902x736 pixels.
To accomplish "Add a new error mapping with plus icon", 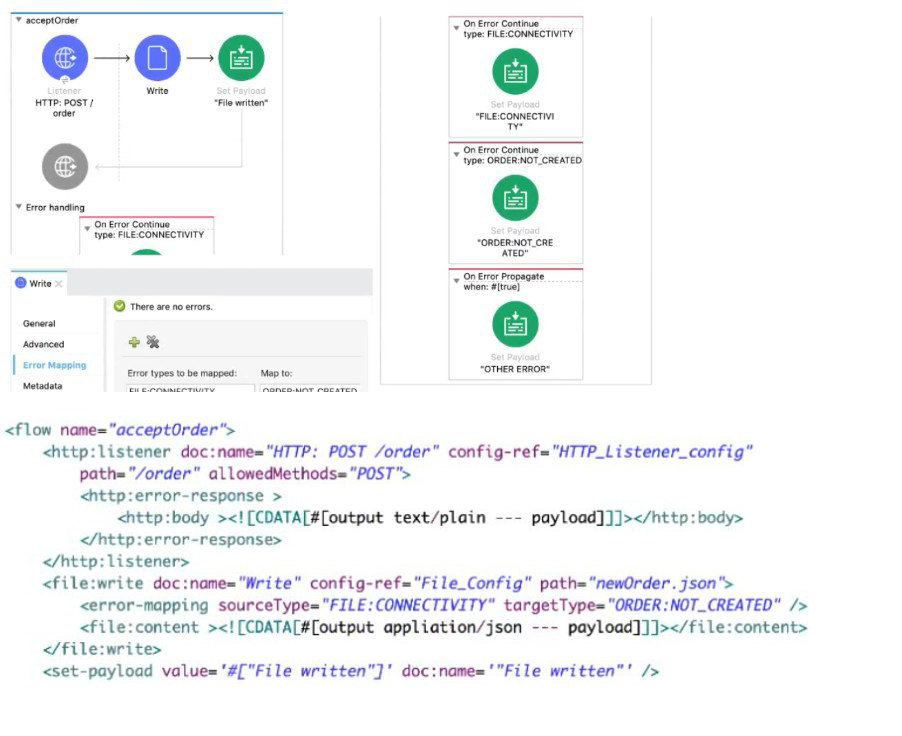I will pos(134,342).
